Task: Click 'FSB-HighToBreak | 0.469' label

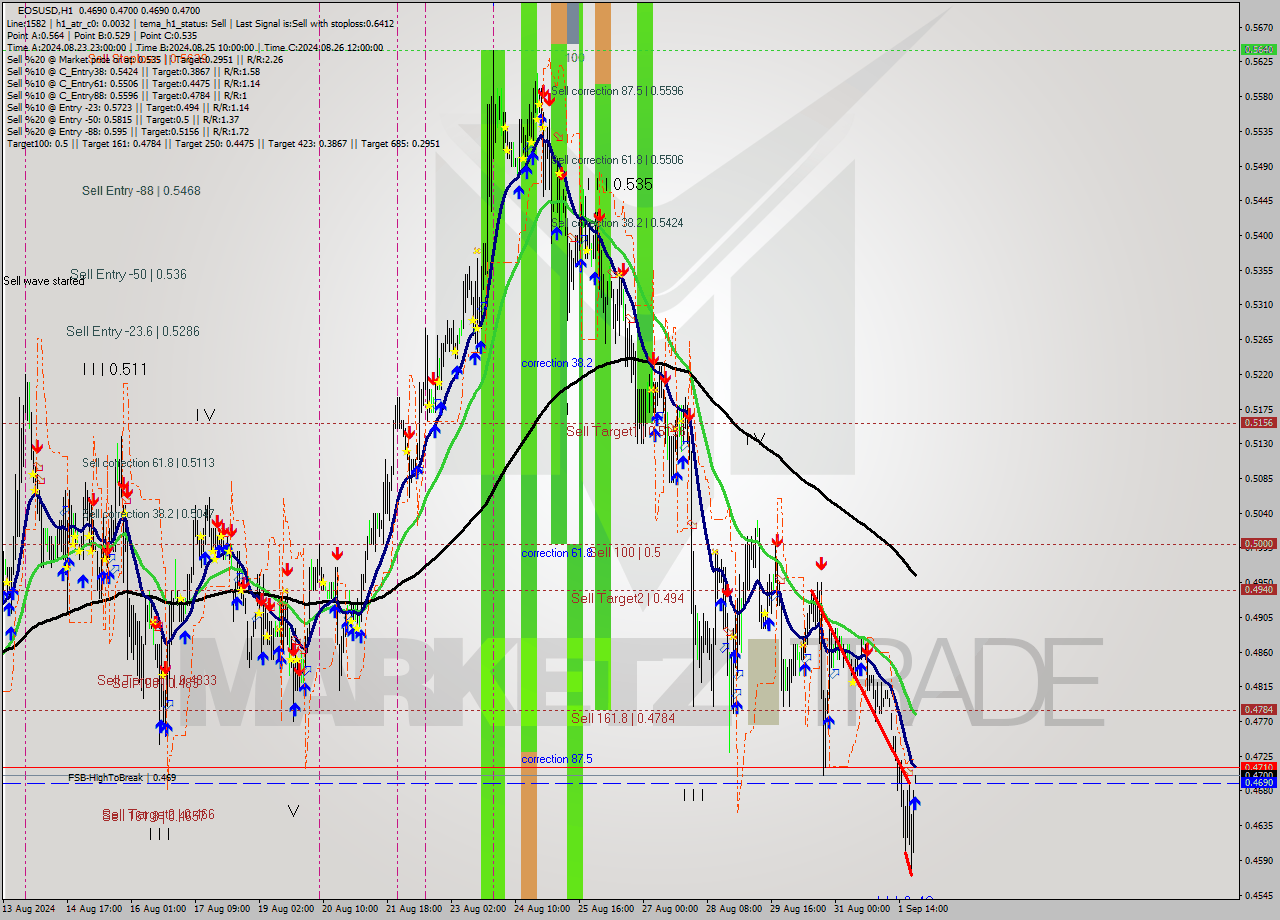Action: (122, 777)
